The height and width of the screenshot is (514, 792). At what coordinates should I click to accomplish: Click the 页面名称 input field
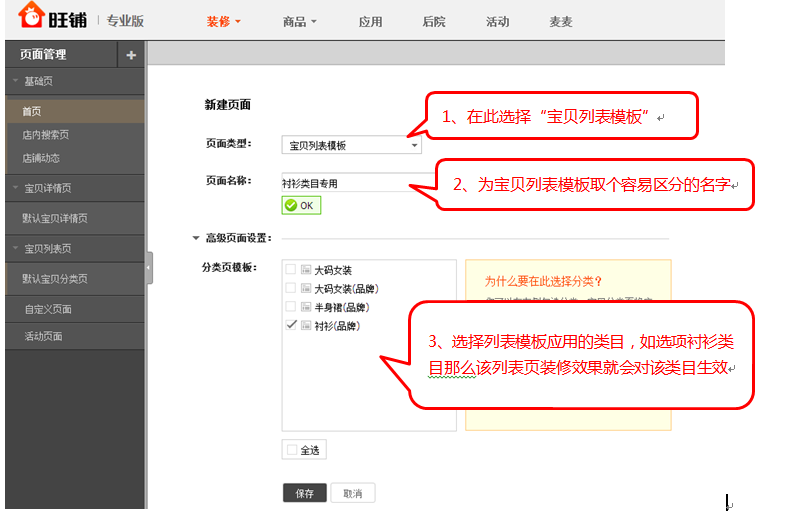pos(357,183)
